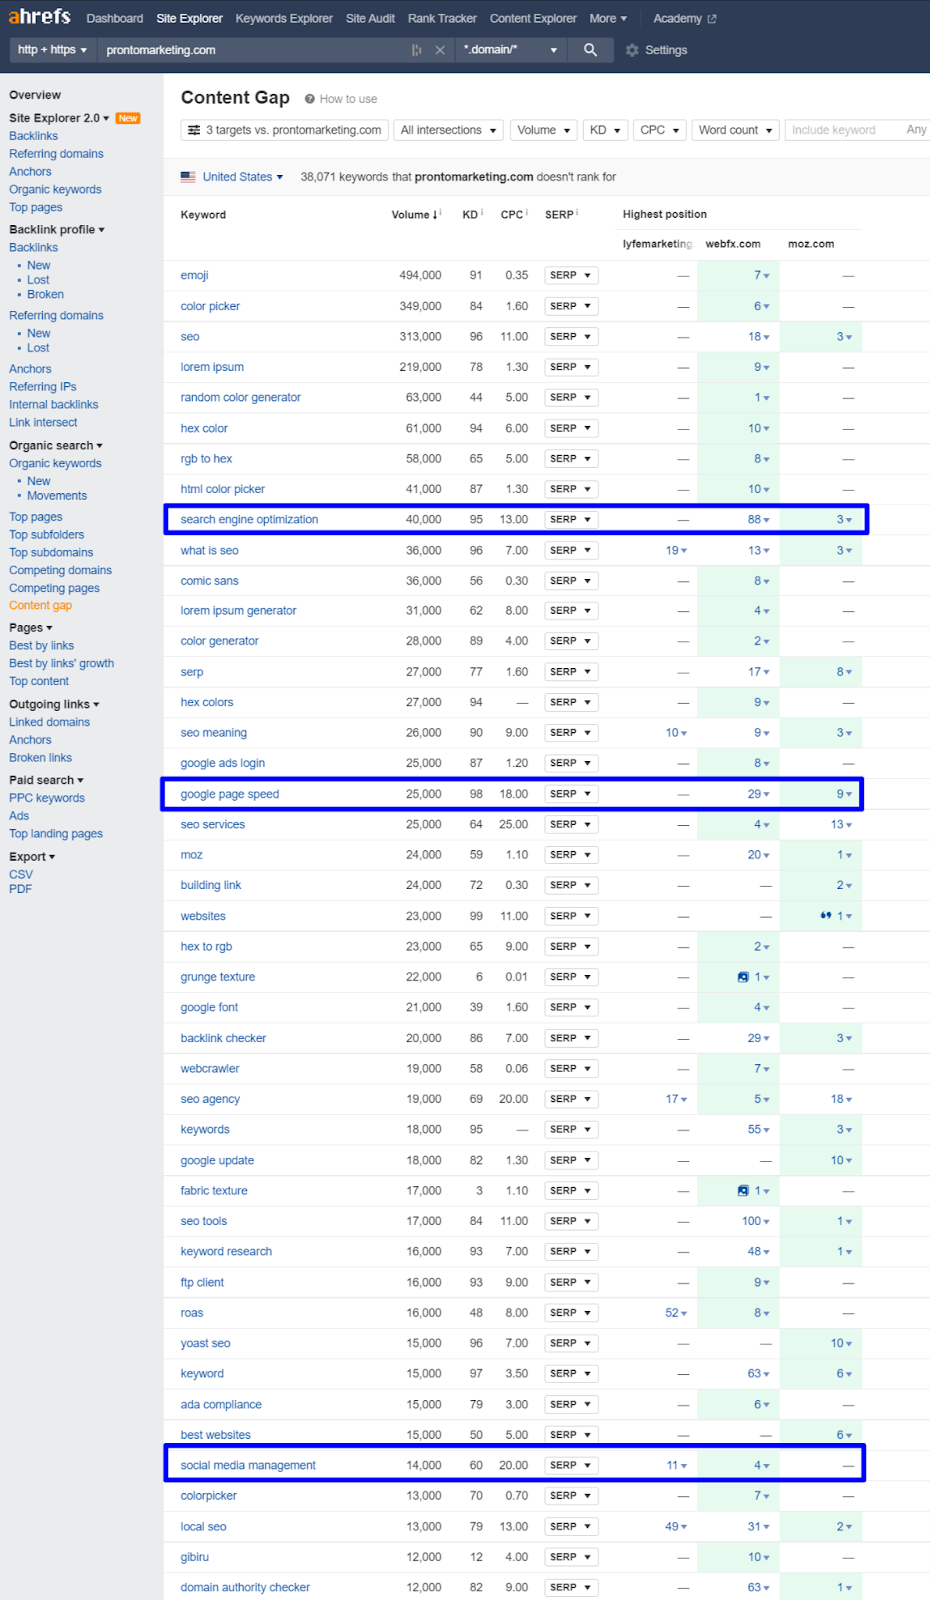Viewport: 930px width, 1600px height.
Task: Click image pack icon in fabric texture row
Action: (x=743, y=1191)
